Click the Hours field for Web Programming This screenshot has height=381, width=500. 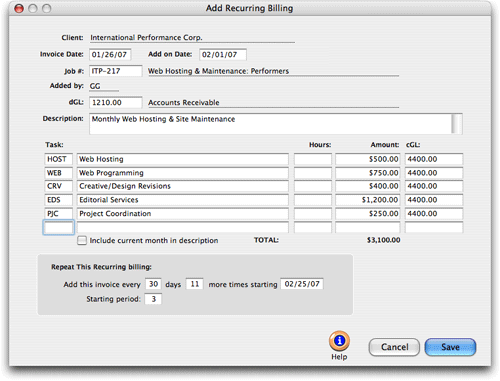pos(313,173)
